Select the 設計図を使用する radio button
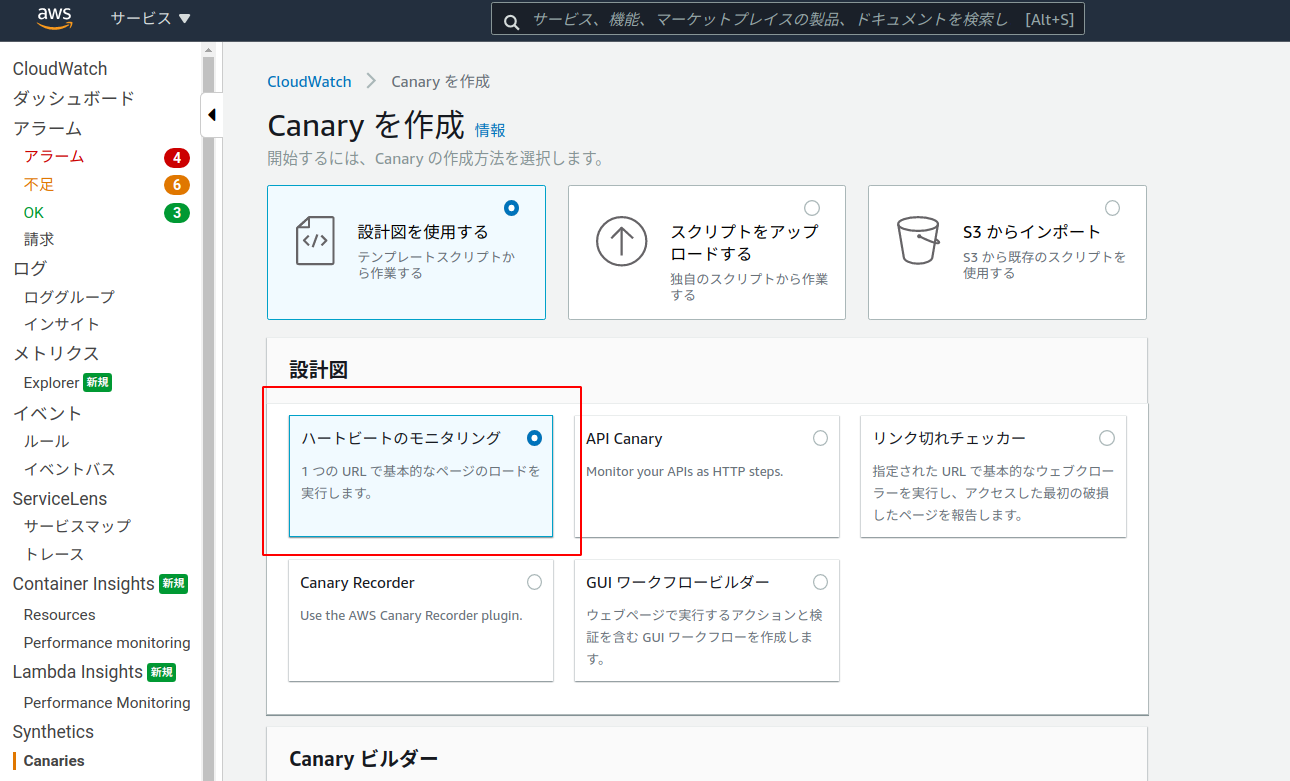 click(x=512, y=208)
